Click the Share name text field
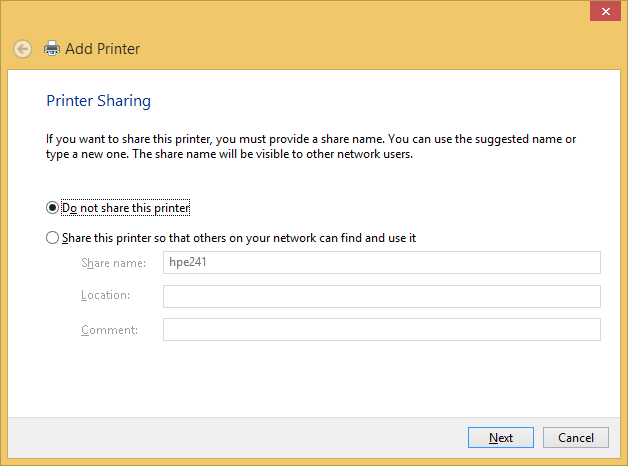 tap(381, 263)
